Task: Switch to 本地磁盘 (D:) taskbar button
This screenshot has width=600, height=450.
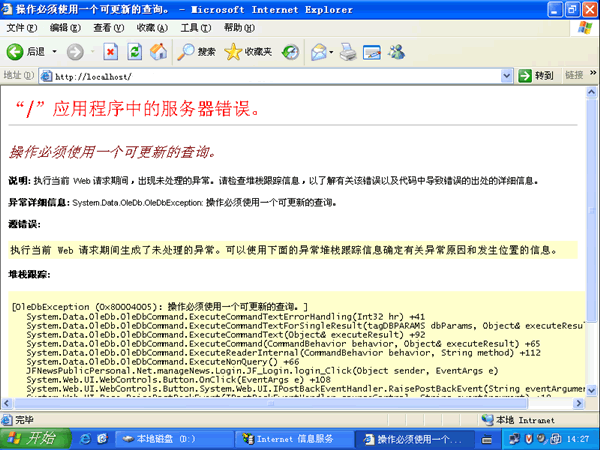Action: point(174,439)
